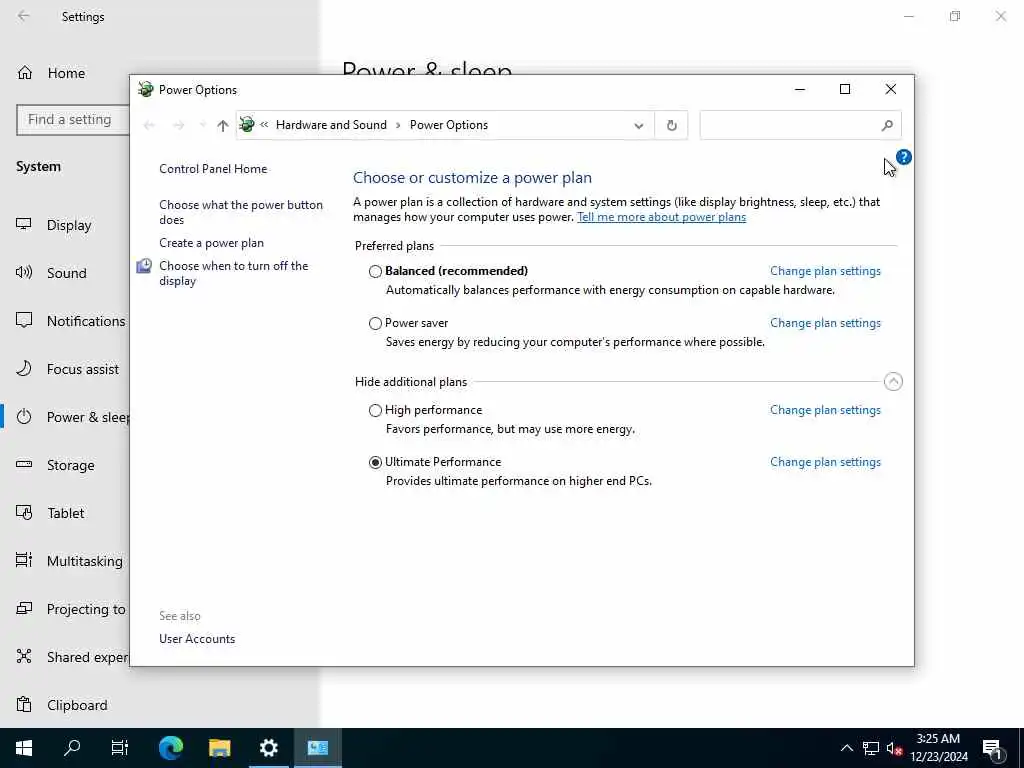
Task: Open taskbar Search magnifier
Action: (x=72, y=748)
